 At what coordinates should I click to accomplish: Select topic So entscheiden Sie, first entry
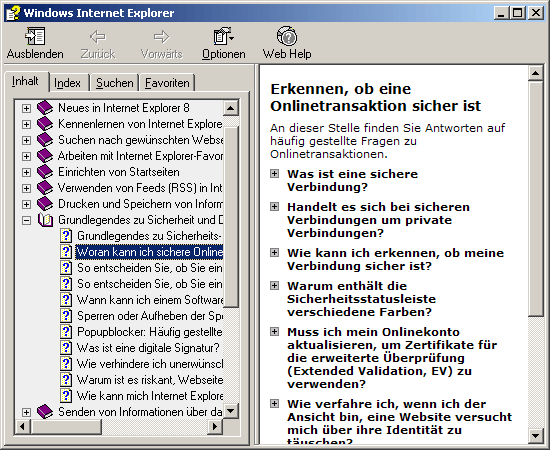click(x=149, y=268)
